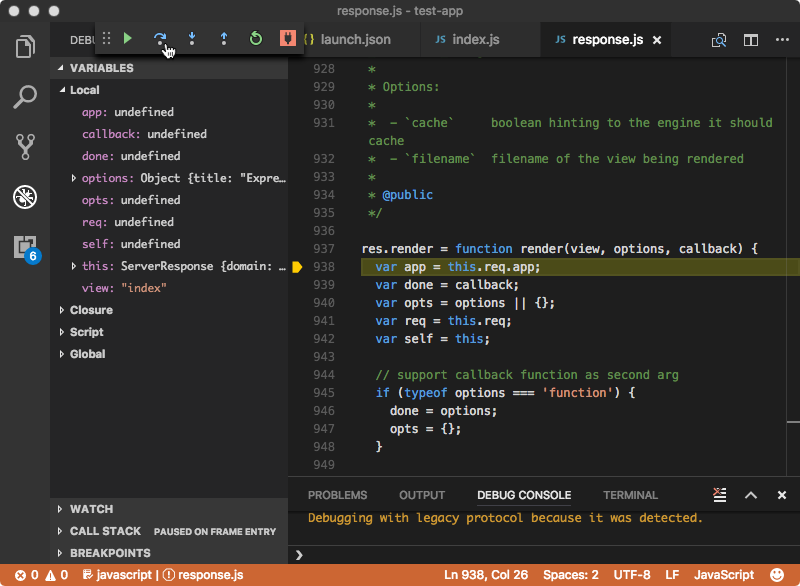800x586 pixels.
Task: Click the Step Into debug button
Action: (192, 38)
